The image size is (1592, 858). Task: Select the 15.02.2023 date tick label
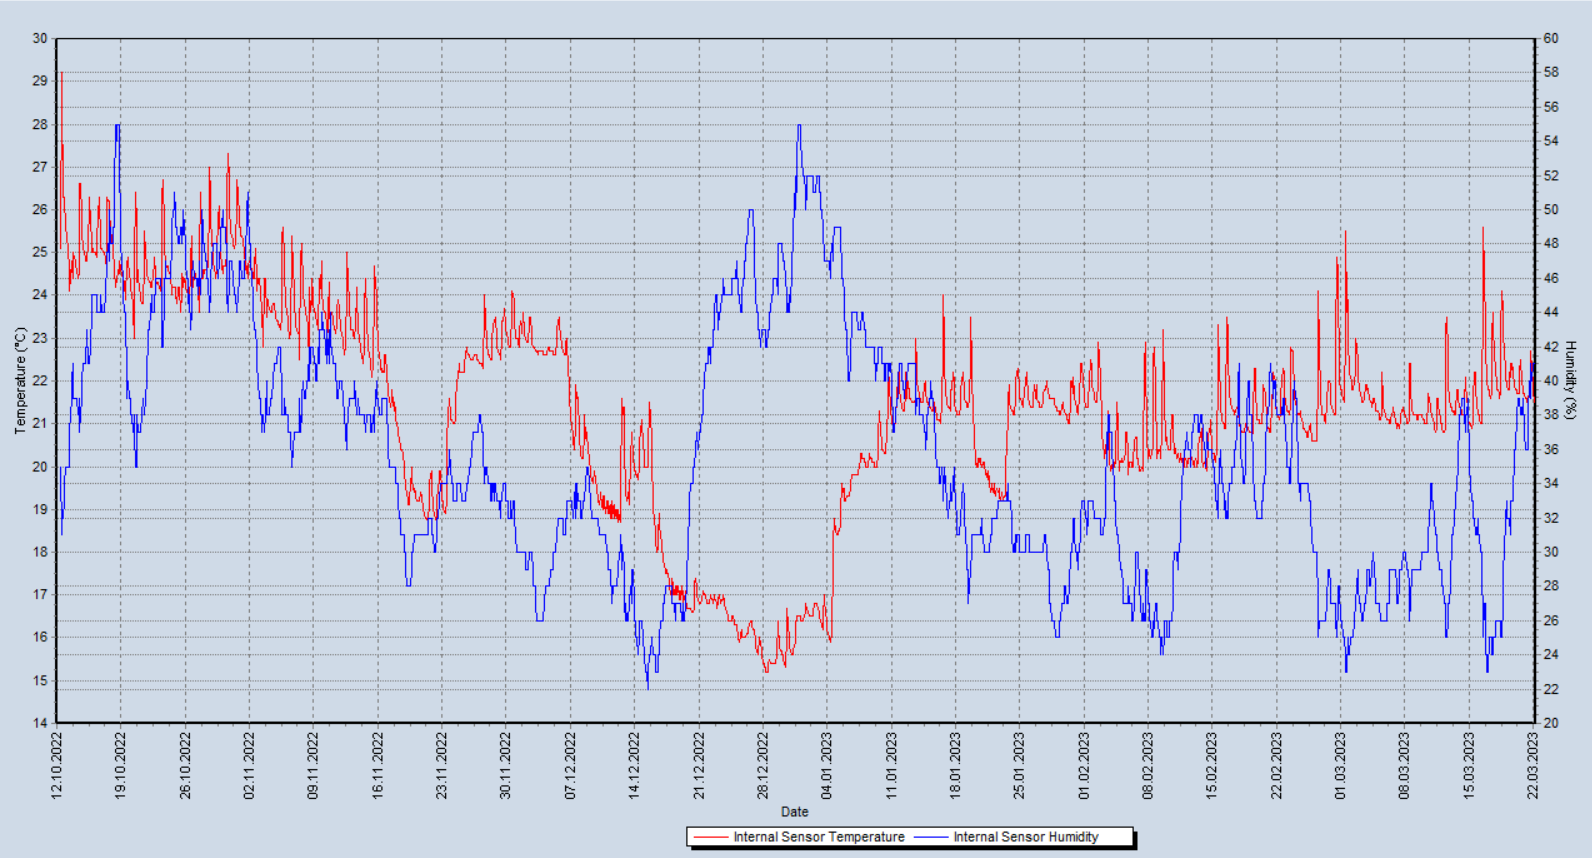click(1212, 765)
